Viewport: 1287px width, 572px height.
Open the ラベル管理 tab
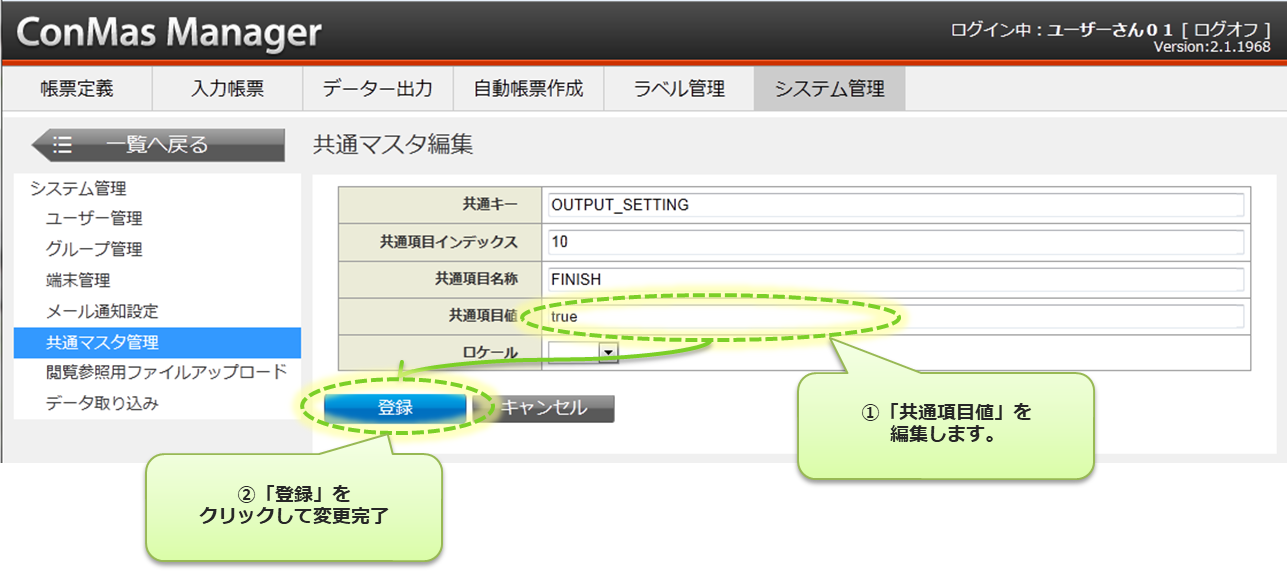click(679, 89)
